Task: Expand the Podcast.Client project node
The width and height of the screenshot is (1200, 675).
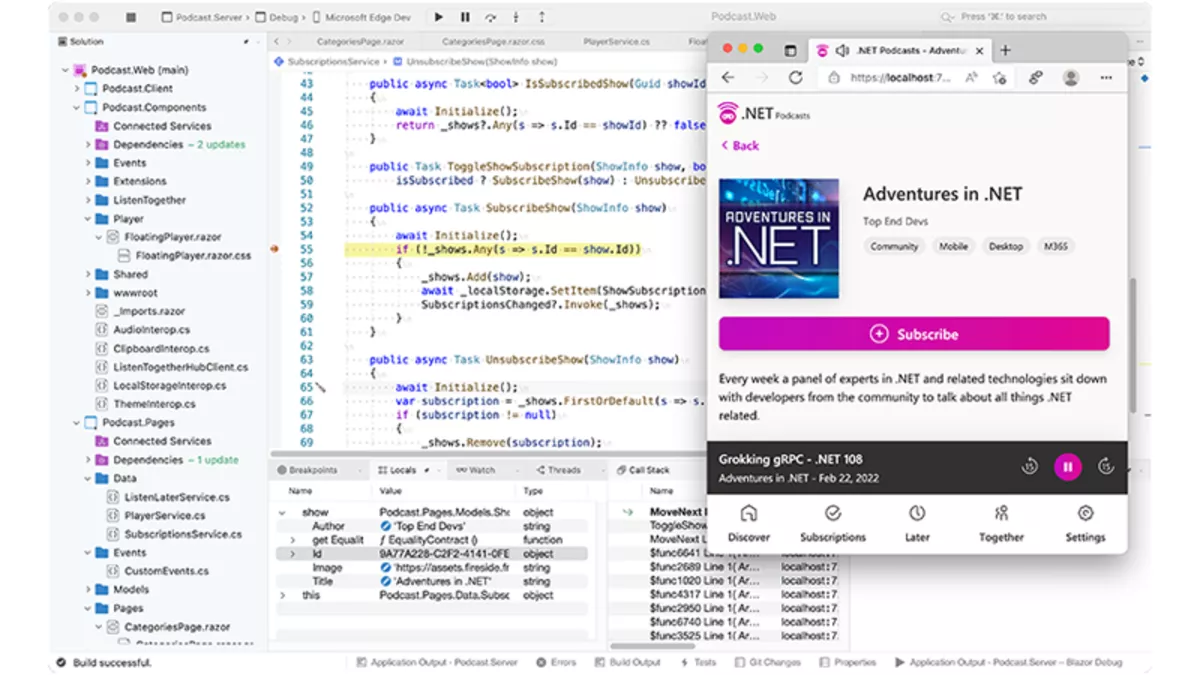Action: [x=77, y=88]
